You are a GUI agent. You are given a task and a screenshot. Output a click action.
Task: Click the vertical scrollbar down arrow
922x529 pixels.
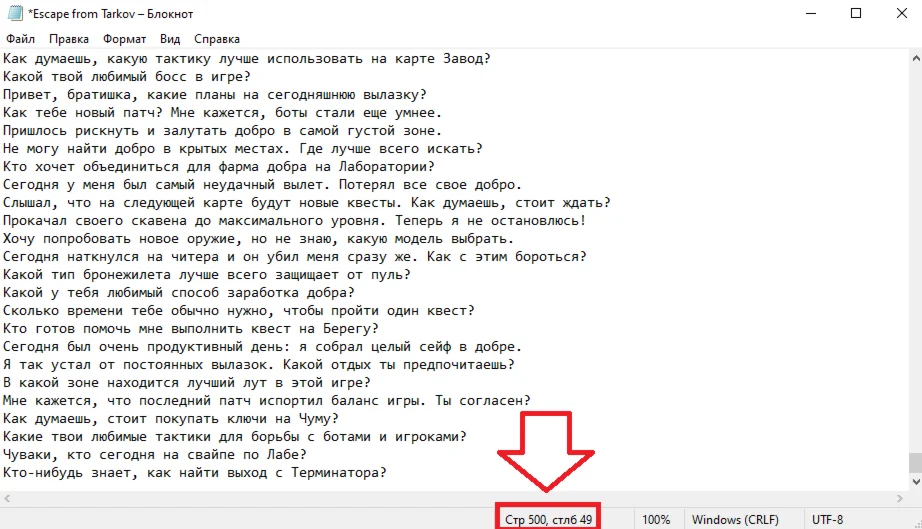pos(916,481)
